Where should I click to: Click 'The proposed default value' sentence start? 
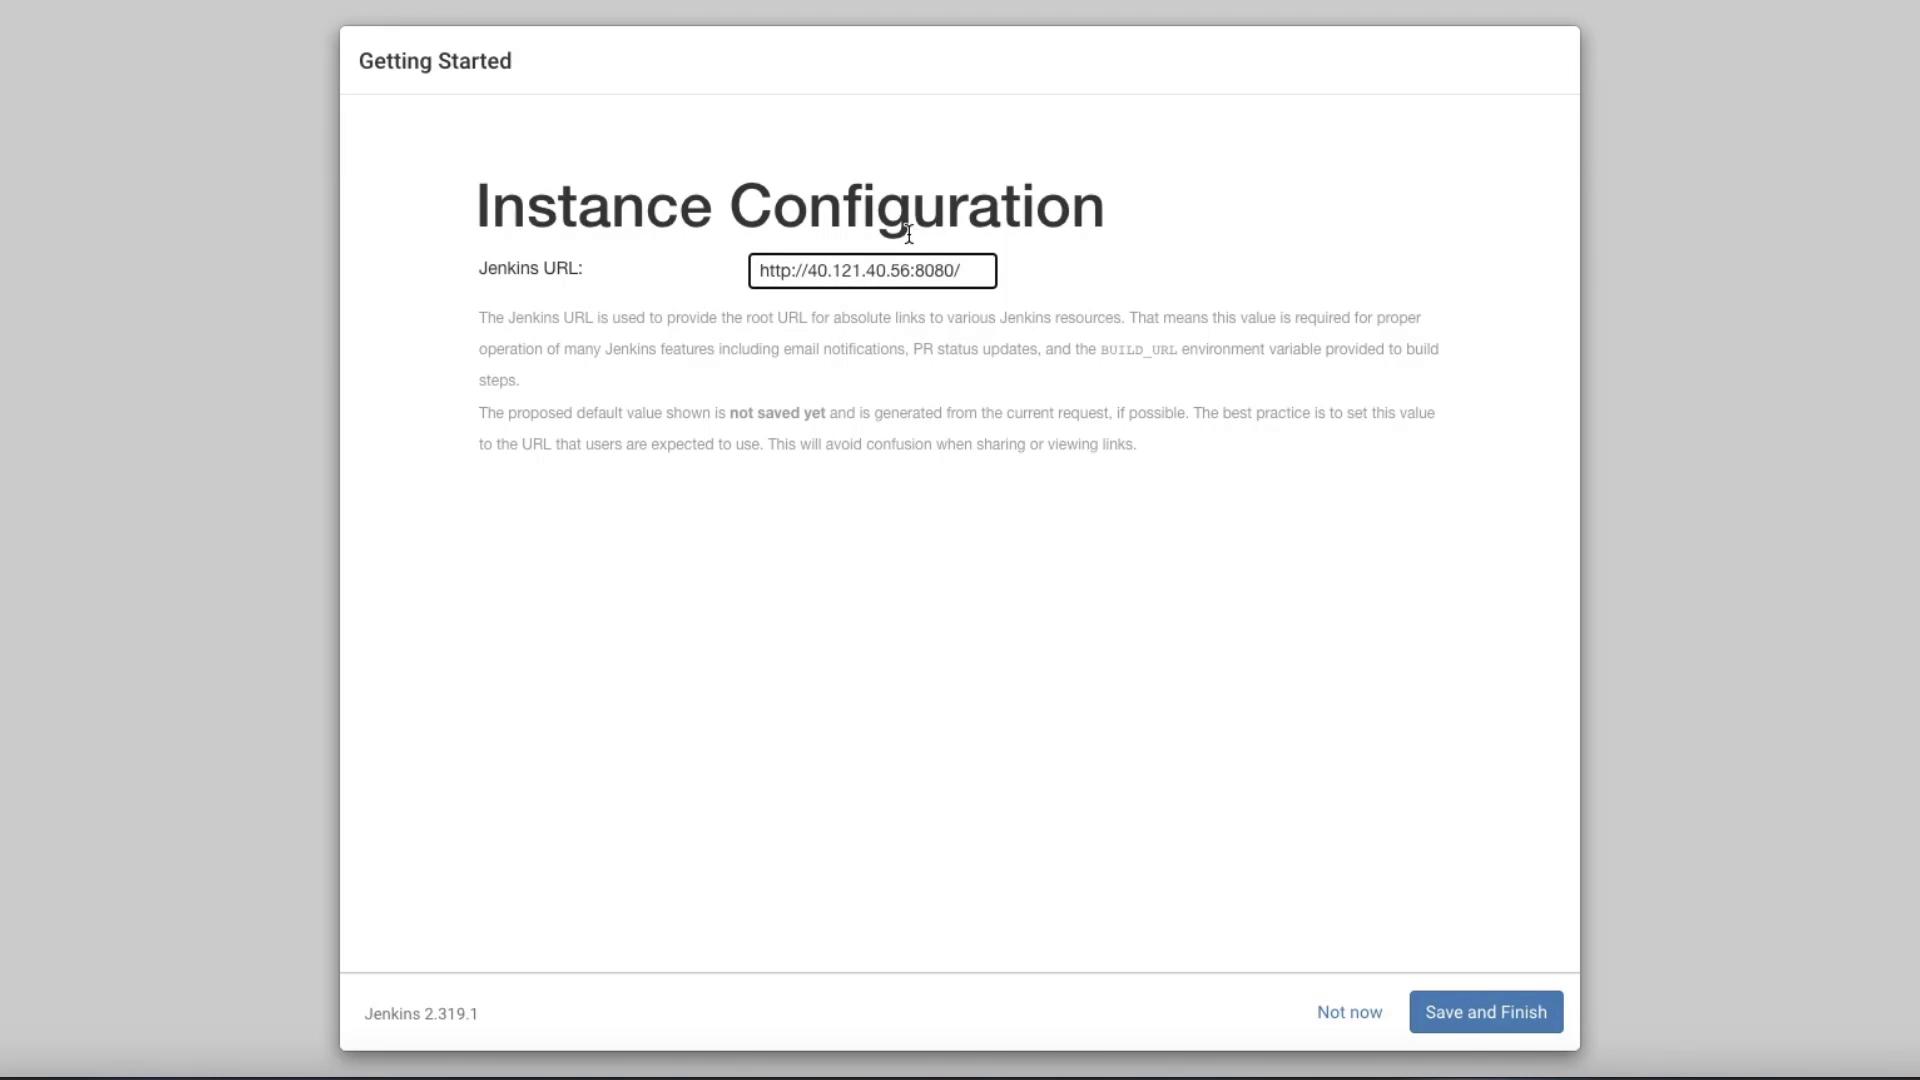(560, 413)
